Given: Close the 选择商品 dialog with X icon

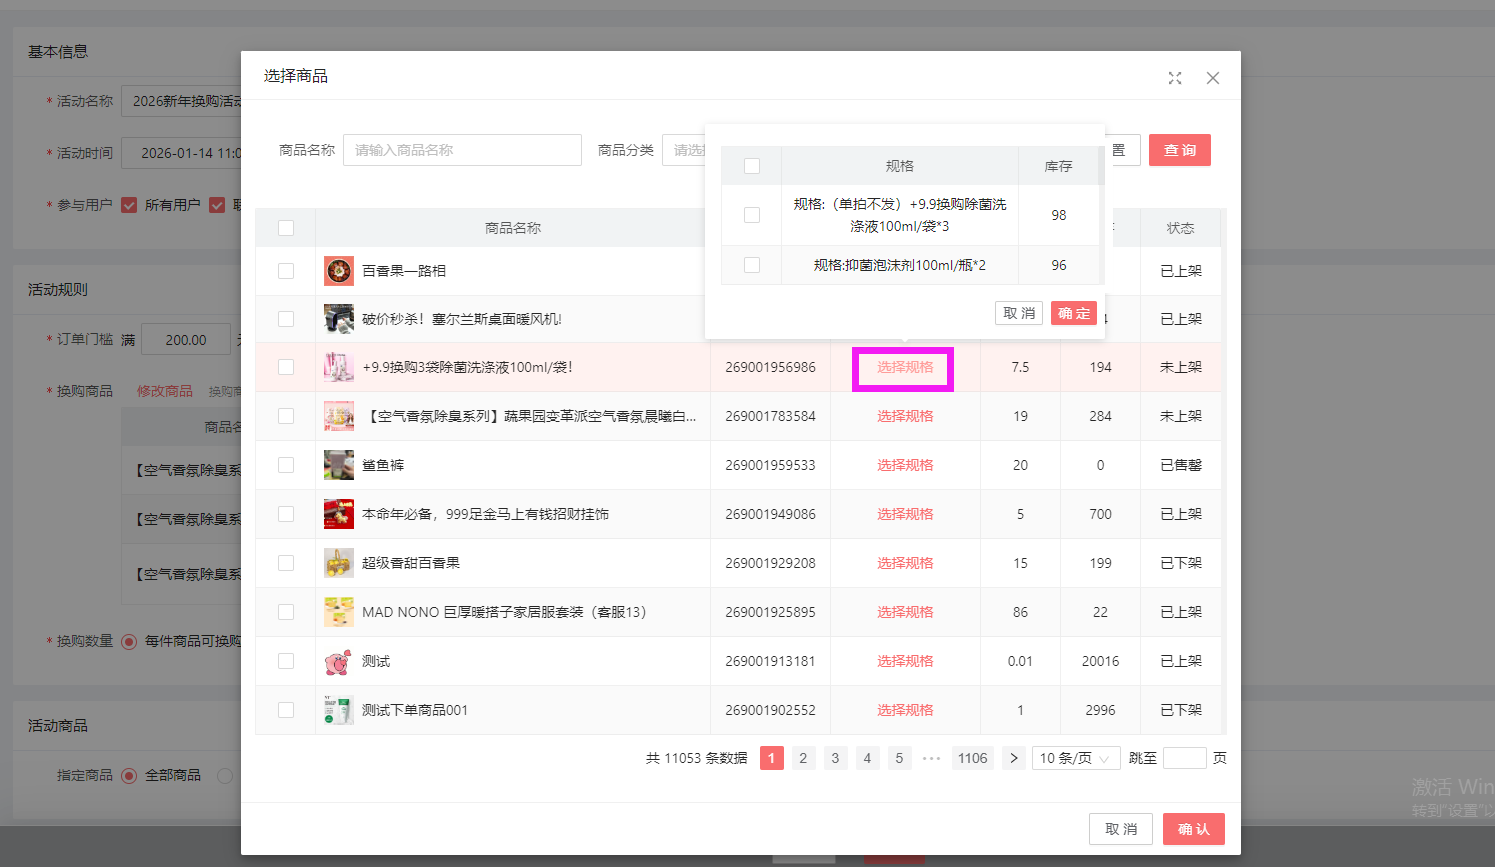Looking at the screenshot, I should click(x=1212, y=78).
